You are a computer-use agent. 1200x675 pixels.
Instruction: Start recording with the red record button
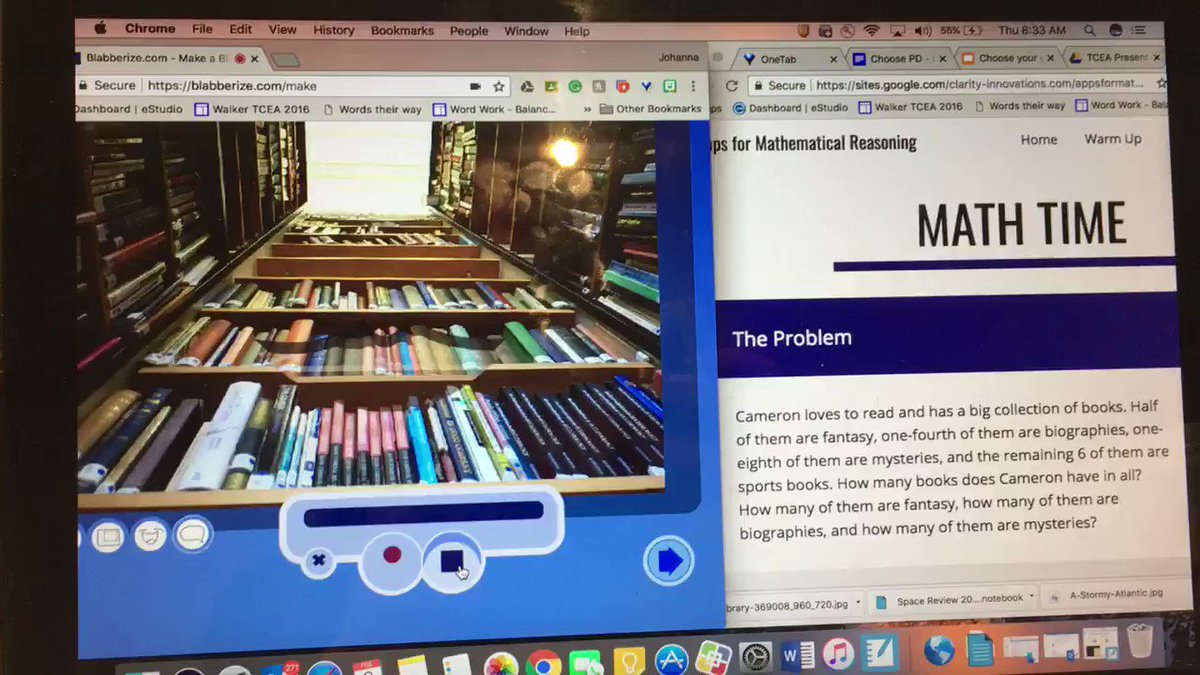click(x=392, y=554)
